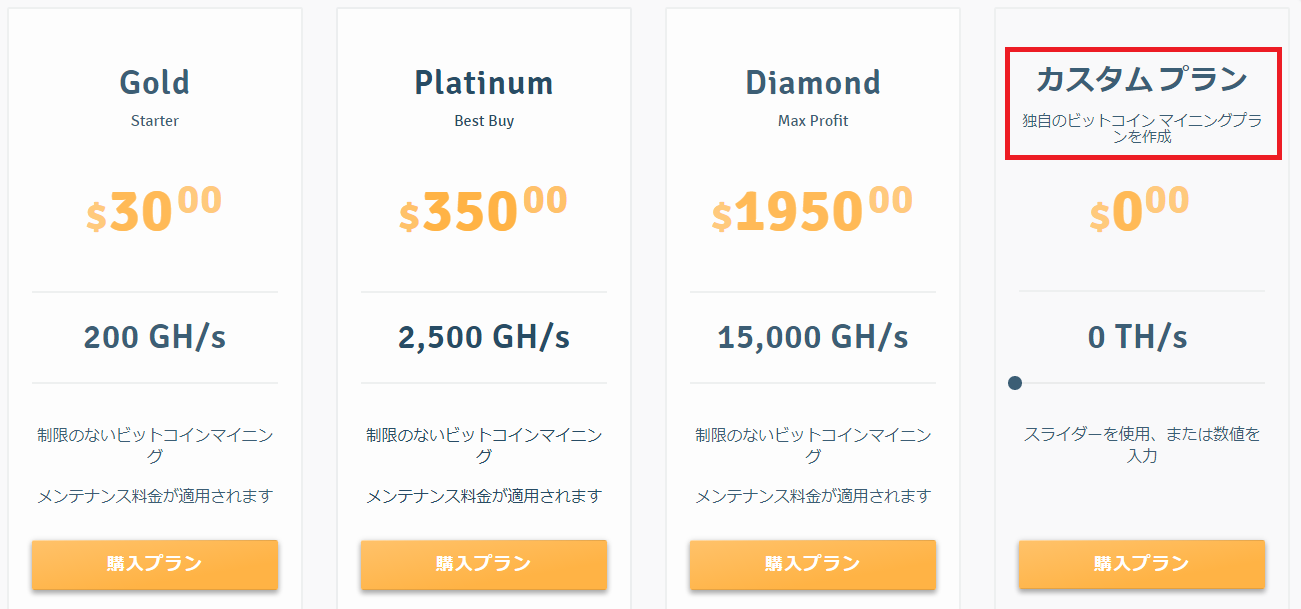Select the Diamond plan title
The width and height of the screenshot is (1301, 609).
tap(812, 82)
